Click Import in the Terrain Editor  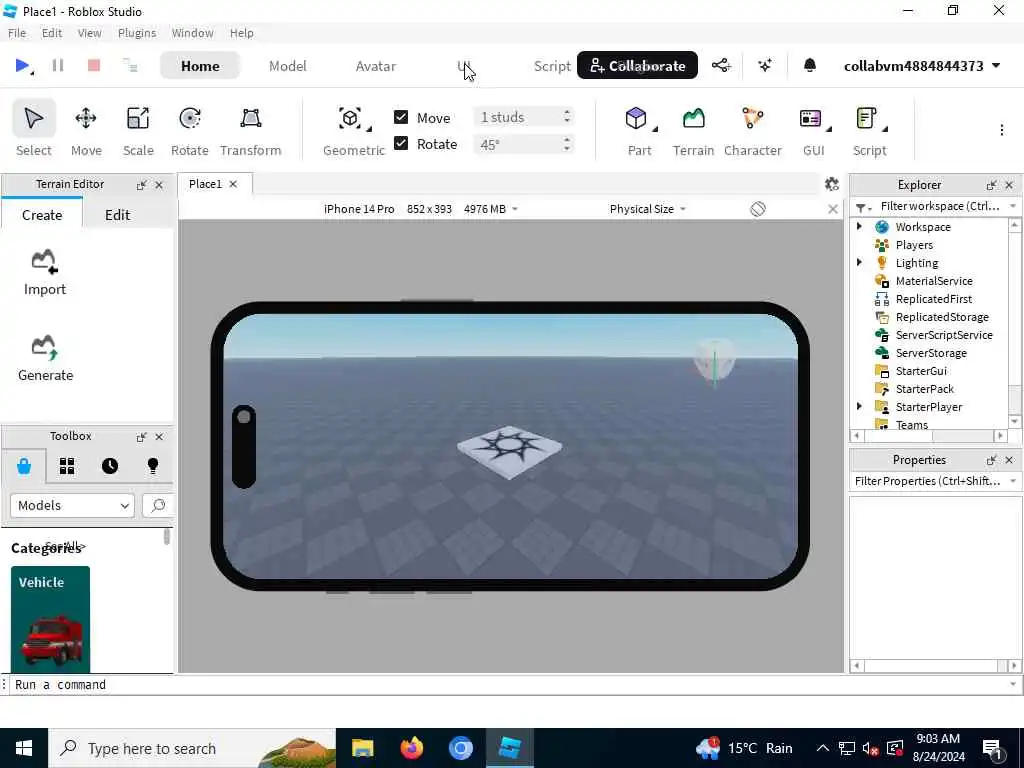coord(44,273)
